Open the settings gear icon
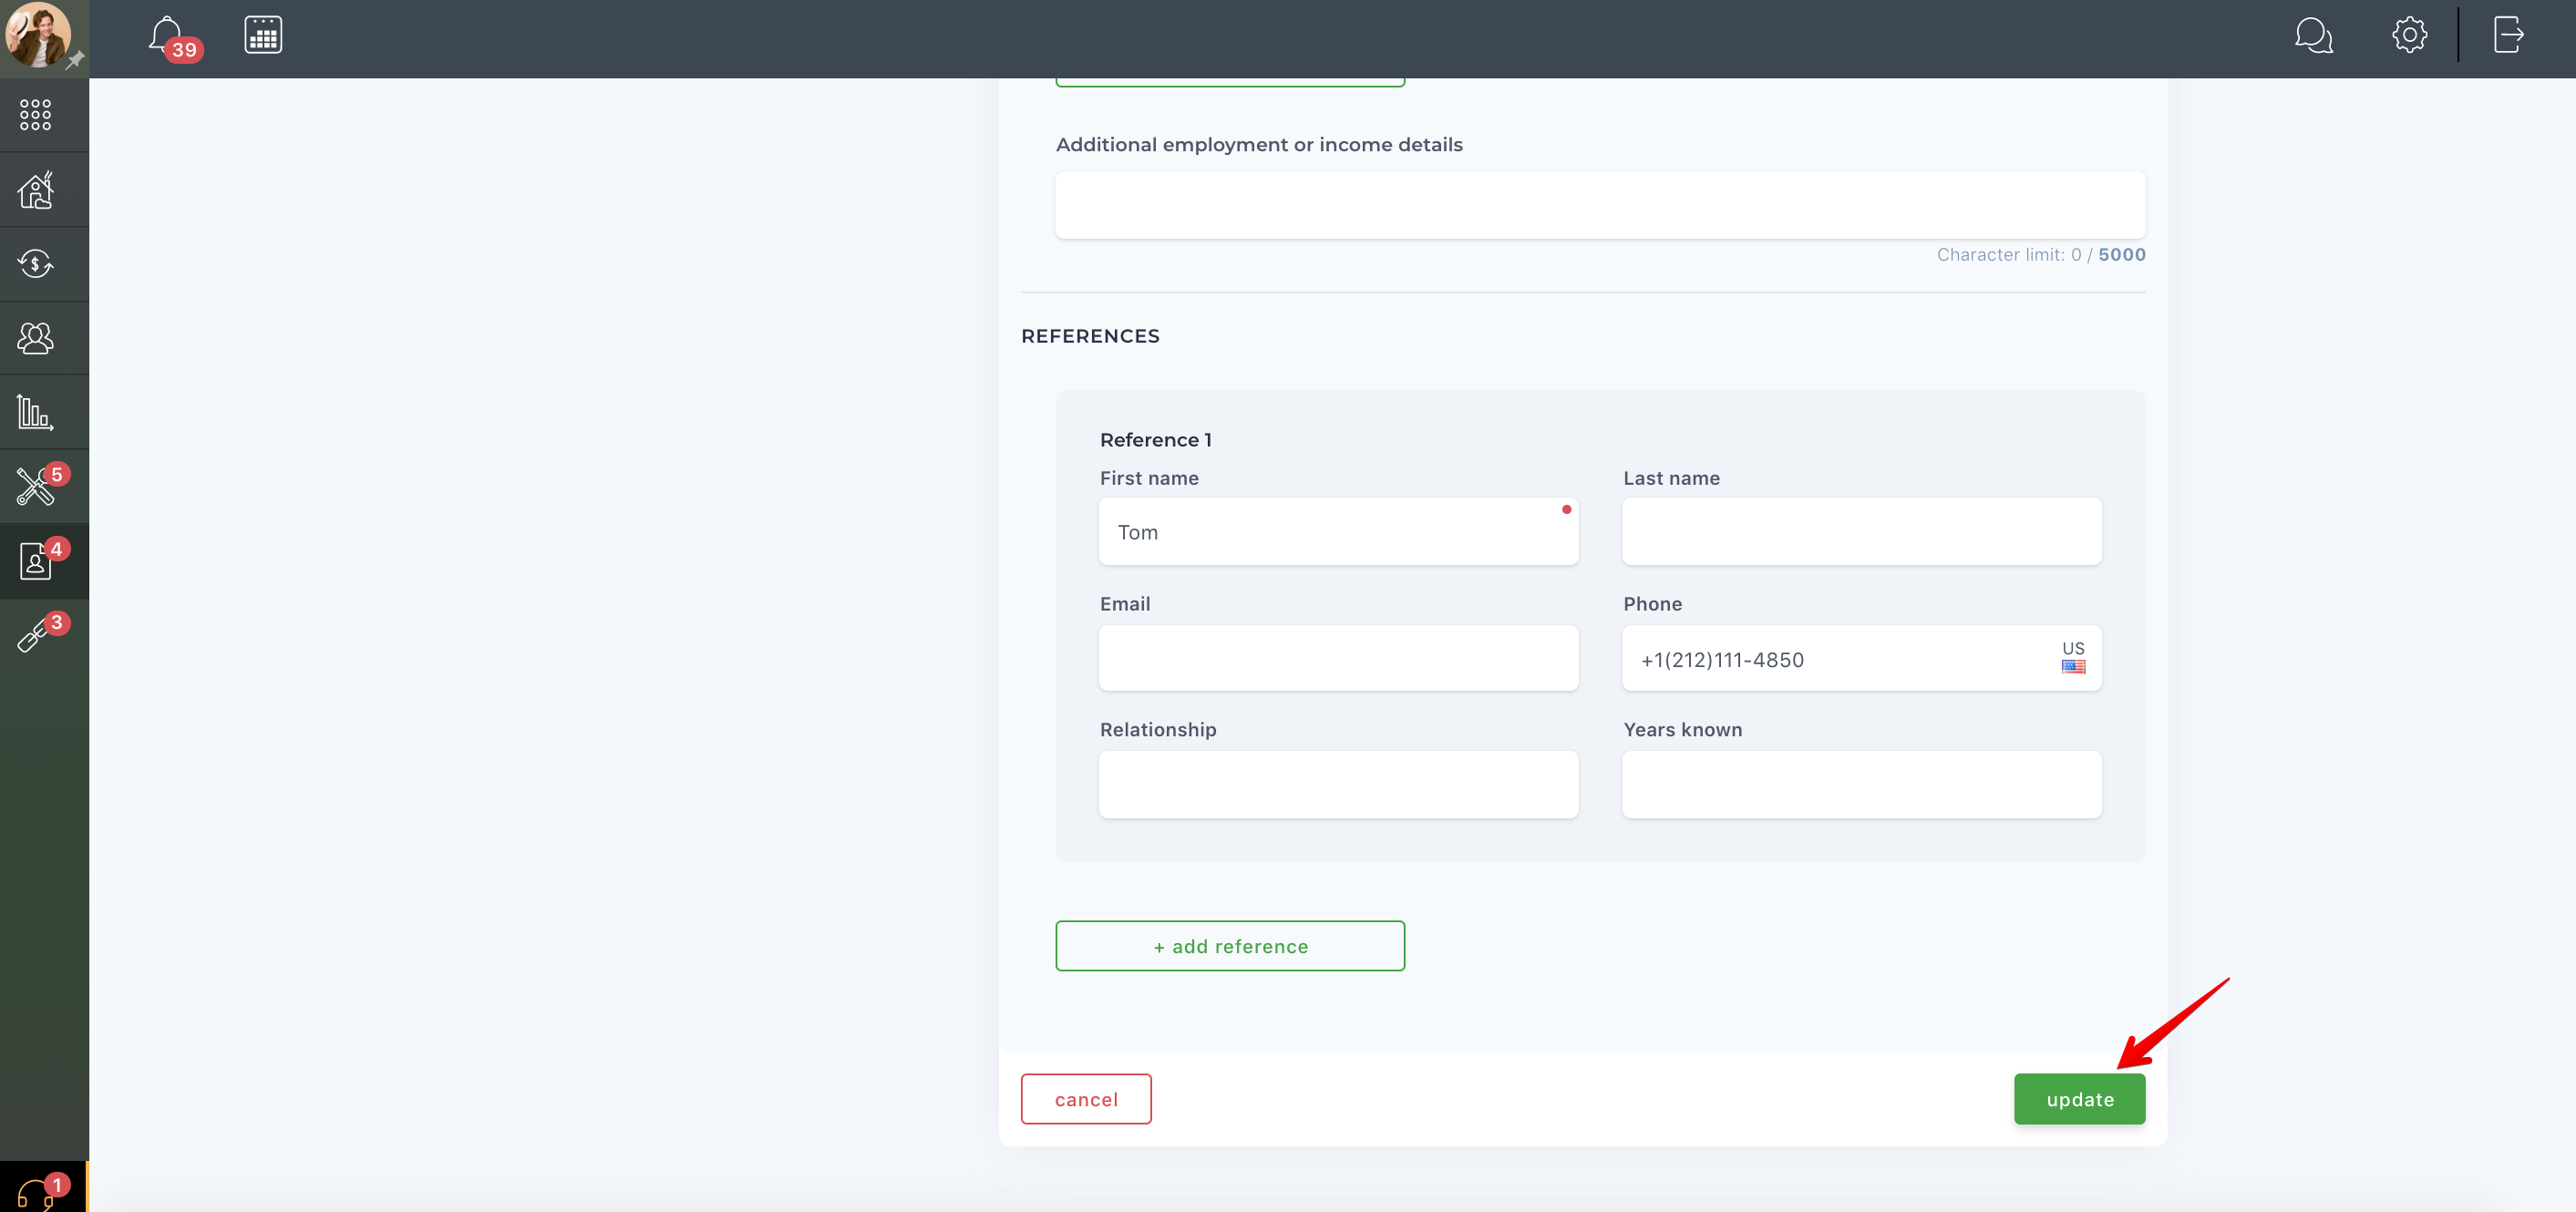2576x1212 pixels. click(x=2409, y=35)
